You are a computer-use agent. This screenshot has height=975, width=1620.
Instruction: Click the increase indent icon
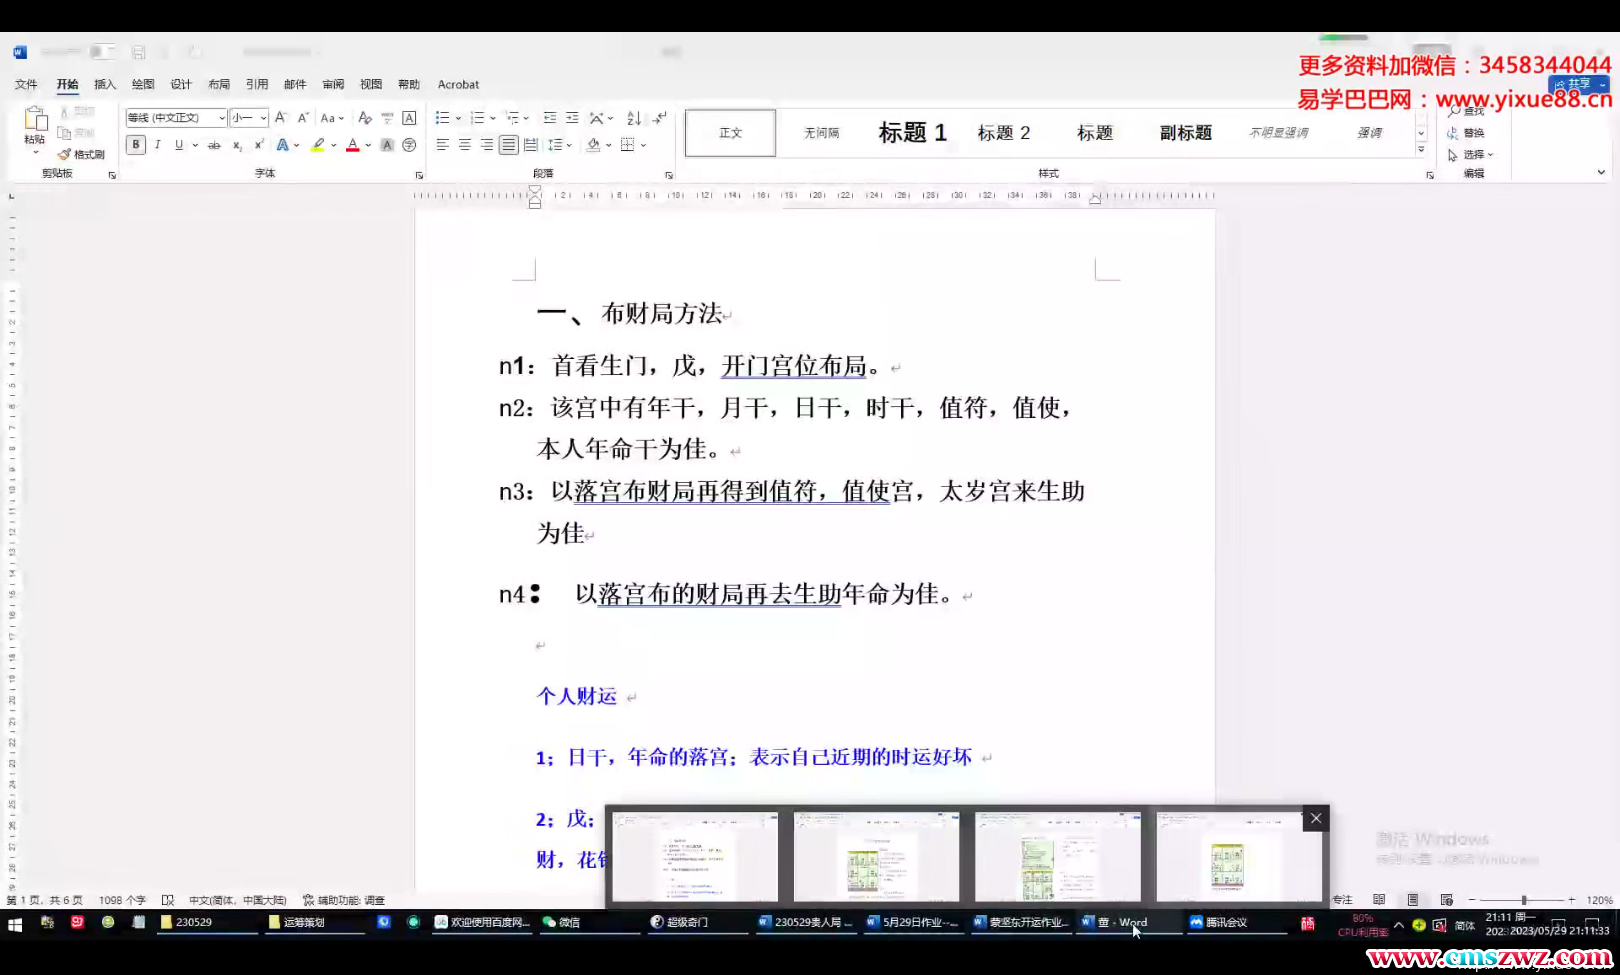click(x=572, y=118)
